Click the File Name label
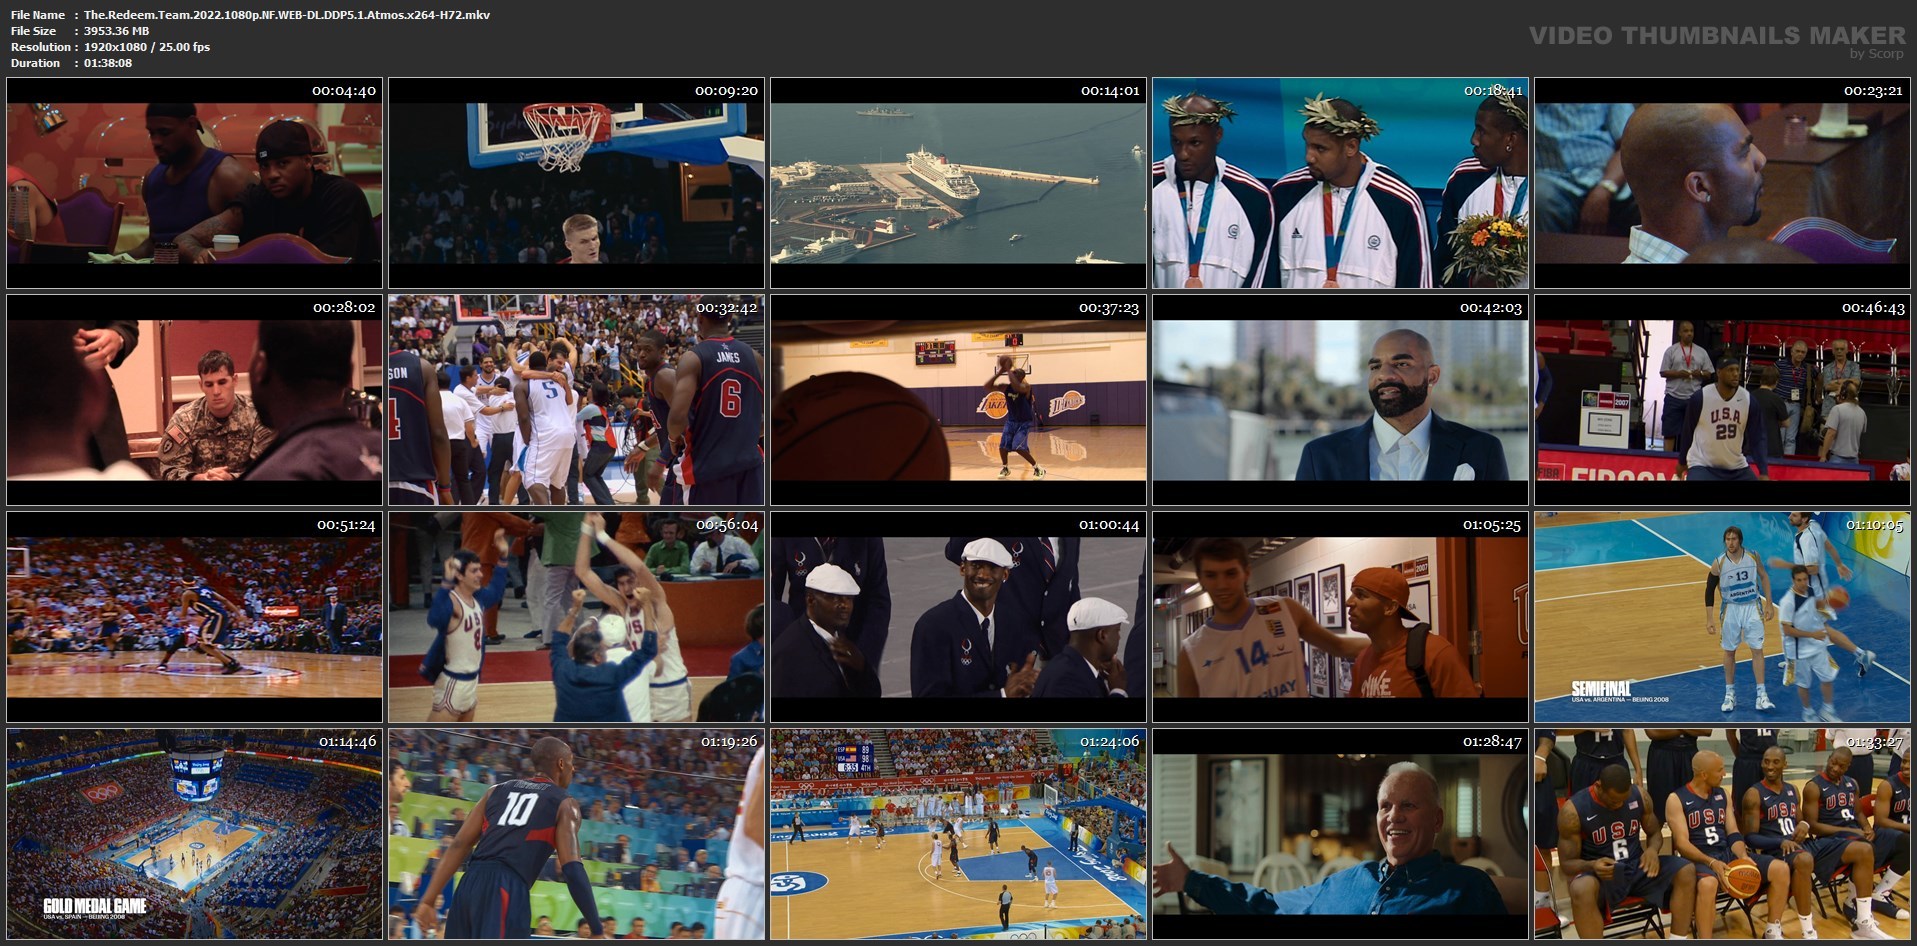The width and height of the screenshot is (1917, 946). (38, 15)
